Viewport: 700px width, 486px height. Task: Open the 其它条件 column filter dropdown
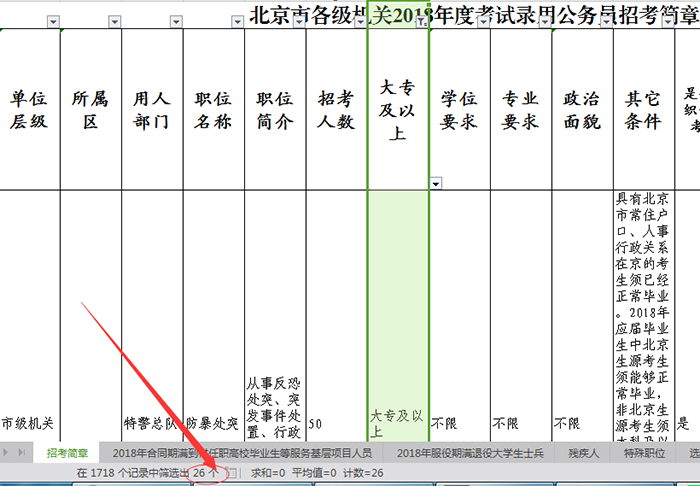click(668, 21)
